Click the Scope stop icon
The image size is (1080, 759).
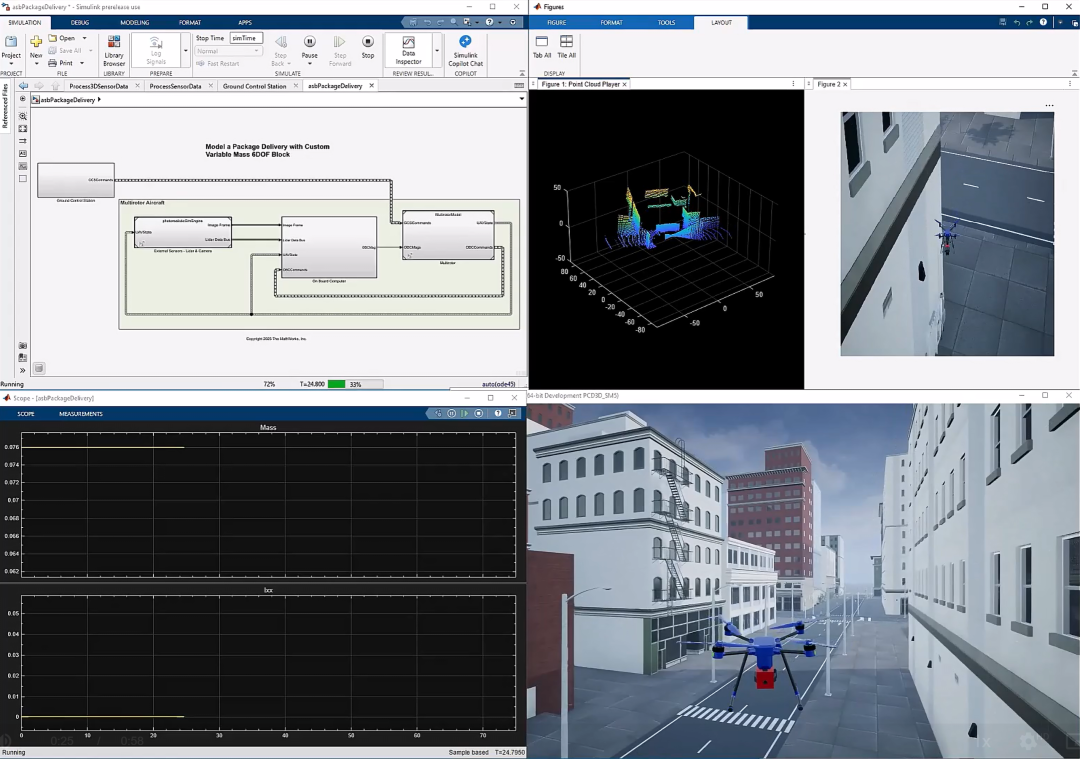pyautogui.click(x=479, y=413)
